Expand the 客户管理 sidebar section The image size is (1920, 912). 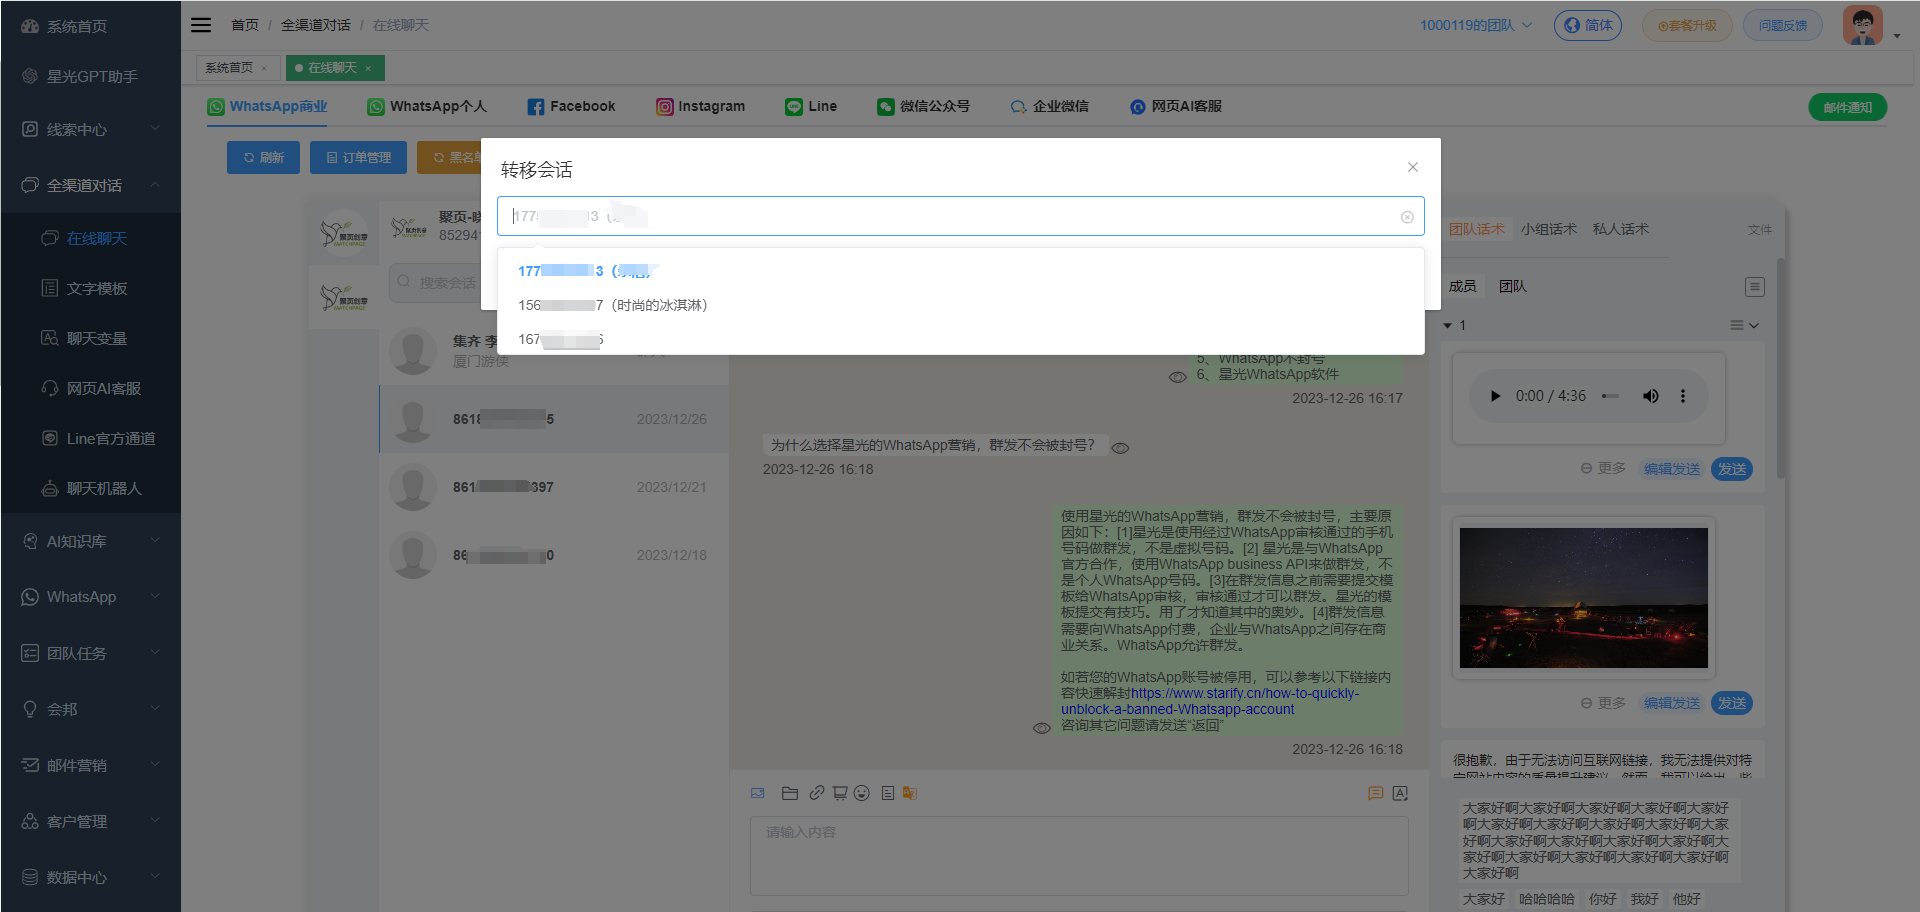pyautogui.click(x=90, y=821)
